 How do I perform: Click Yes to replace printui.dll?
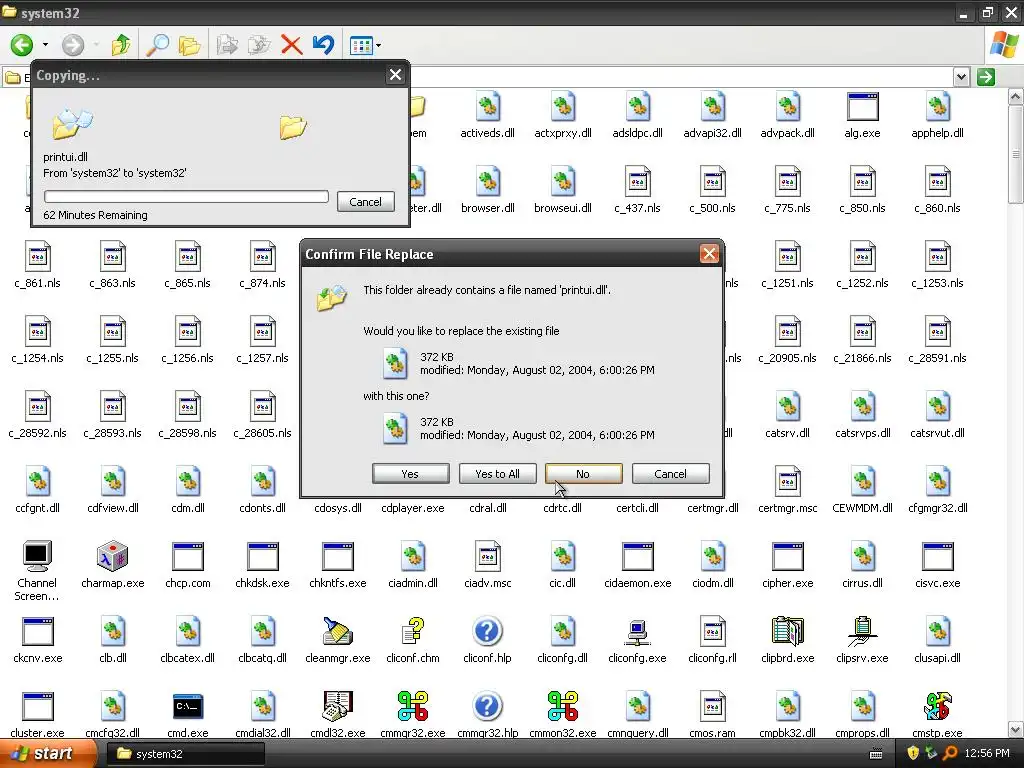tap(410, 473)
